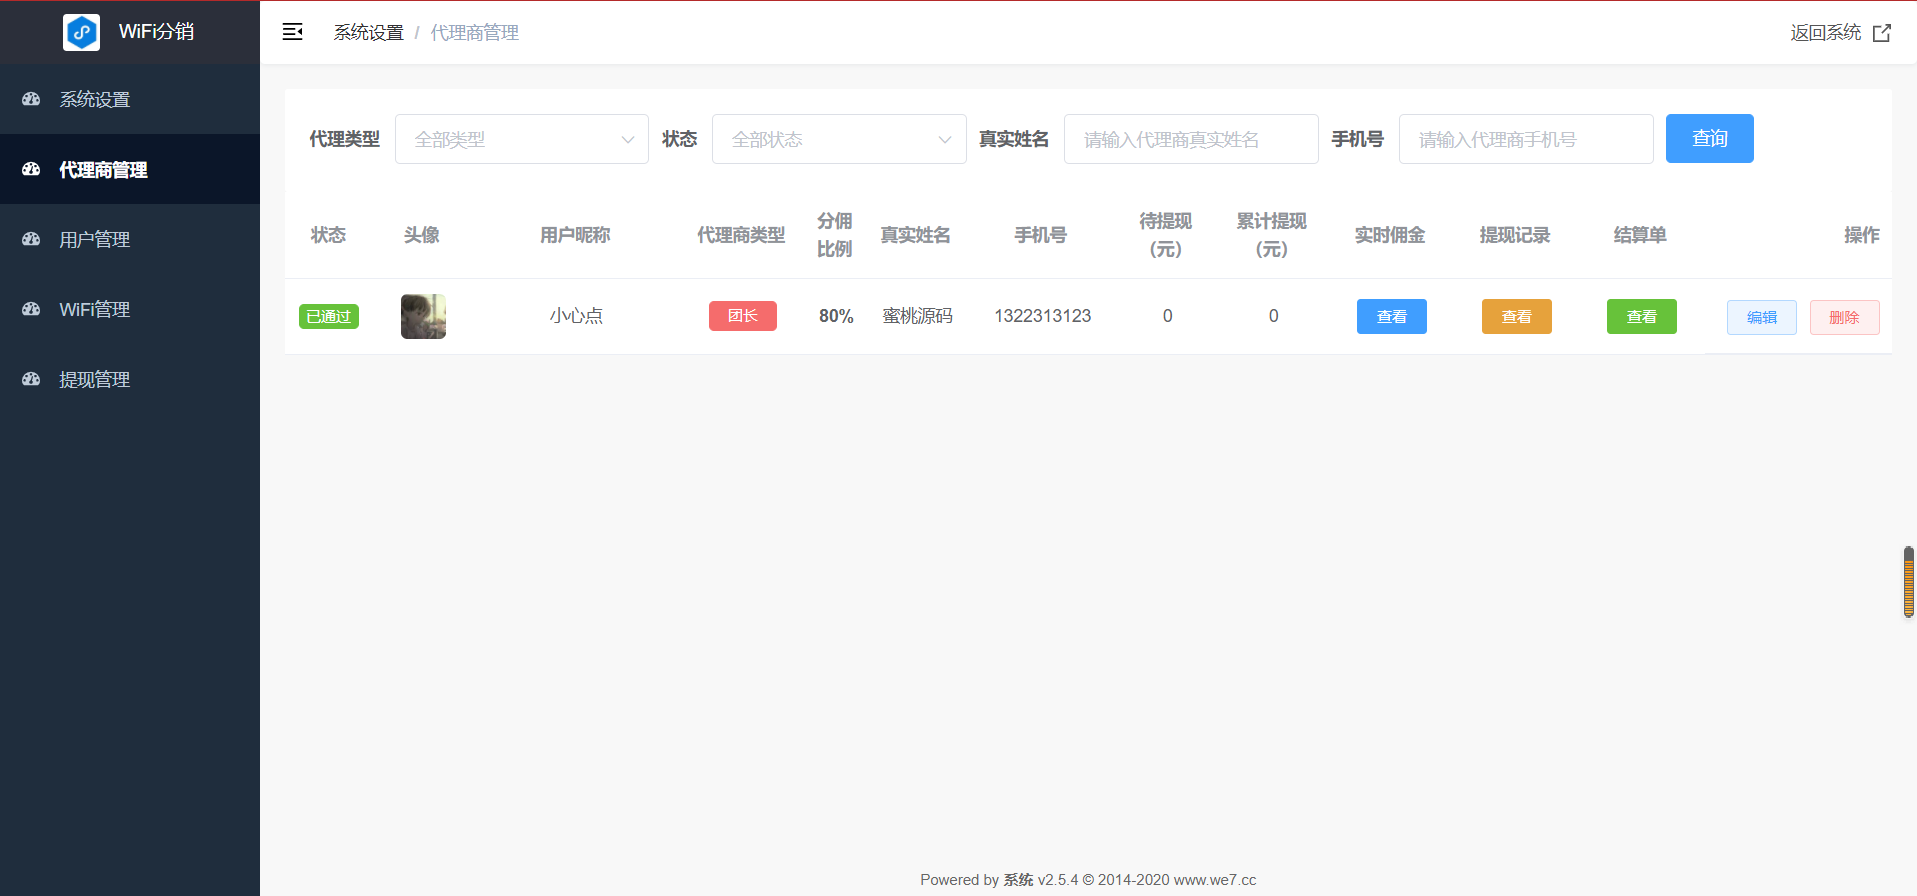Click the WiFi分销 logo icon
This screenshot has height=896, width=1917.
point(81,32)
